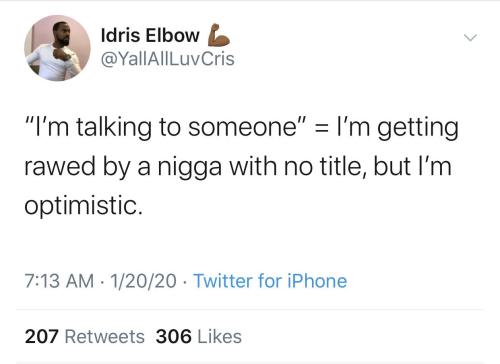Click the number 306 in likes count

(x=174, y=336)
